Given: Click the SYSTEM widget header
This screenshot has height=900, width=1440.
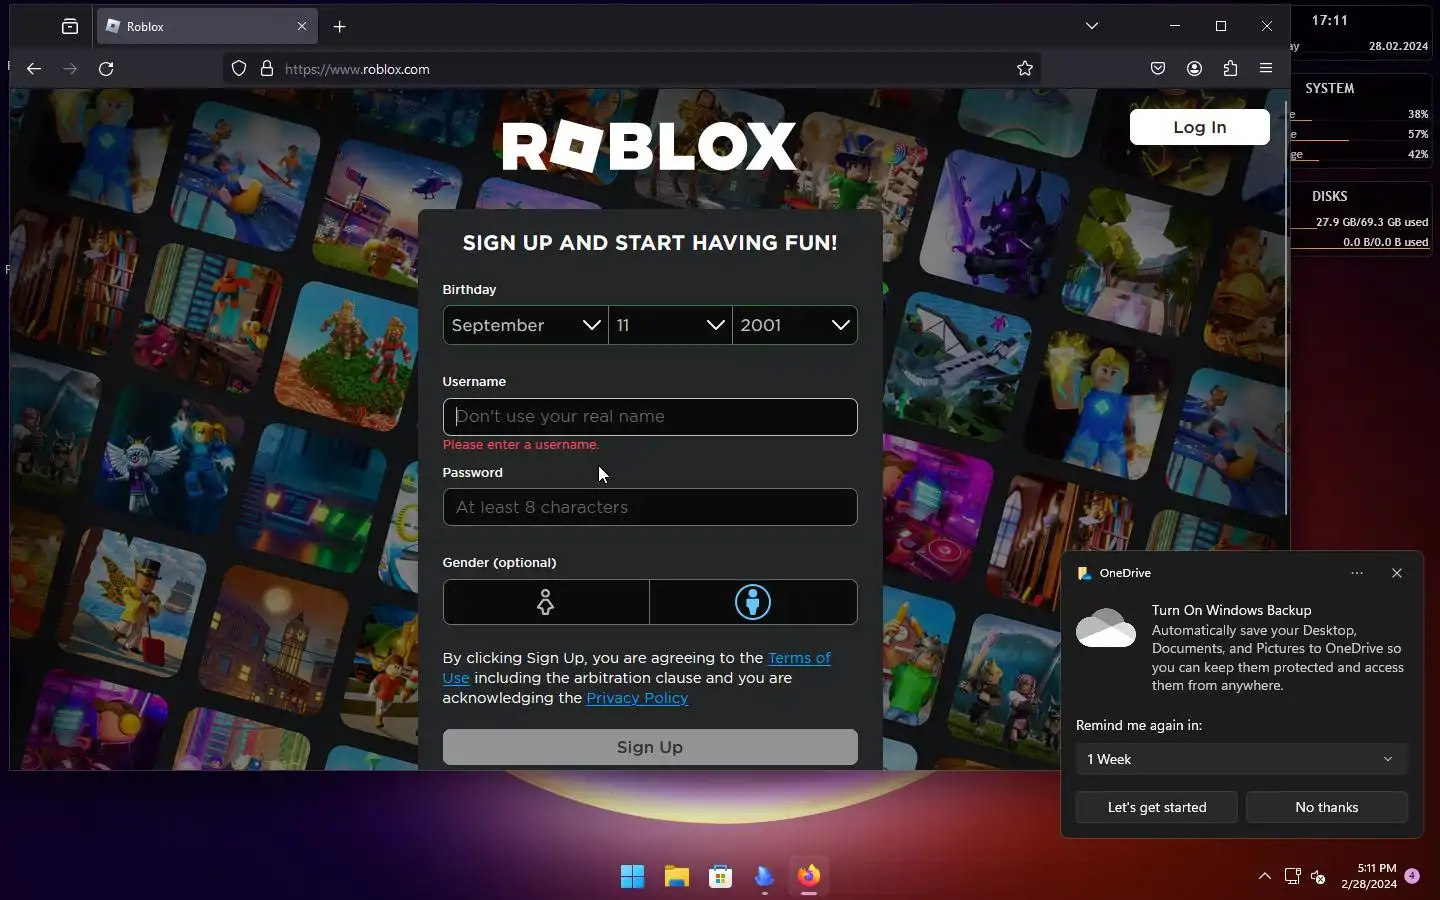Looking at the screenshot, I should [x=1330, y=89].
